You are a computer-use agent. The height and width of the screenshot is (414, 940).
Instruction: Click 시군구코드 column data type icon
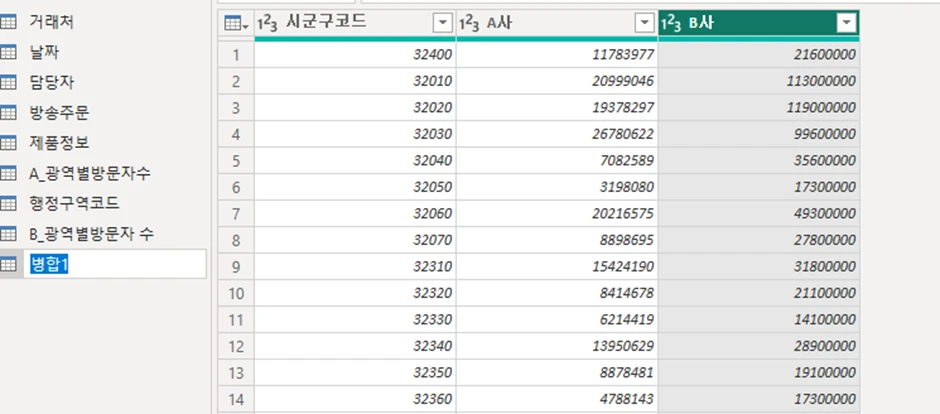[x=267, y=23]
